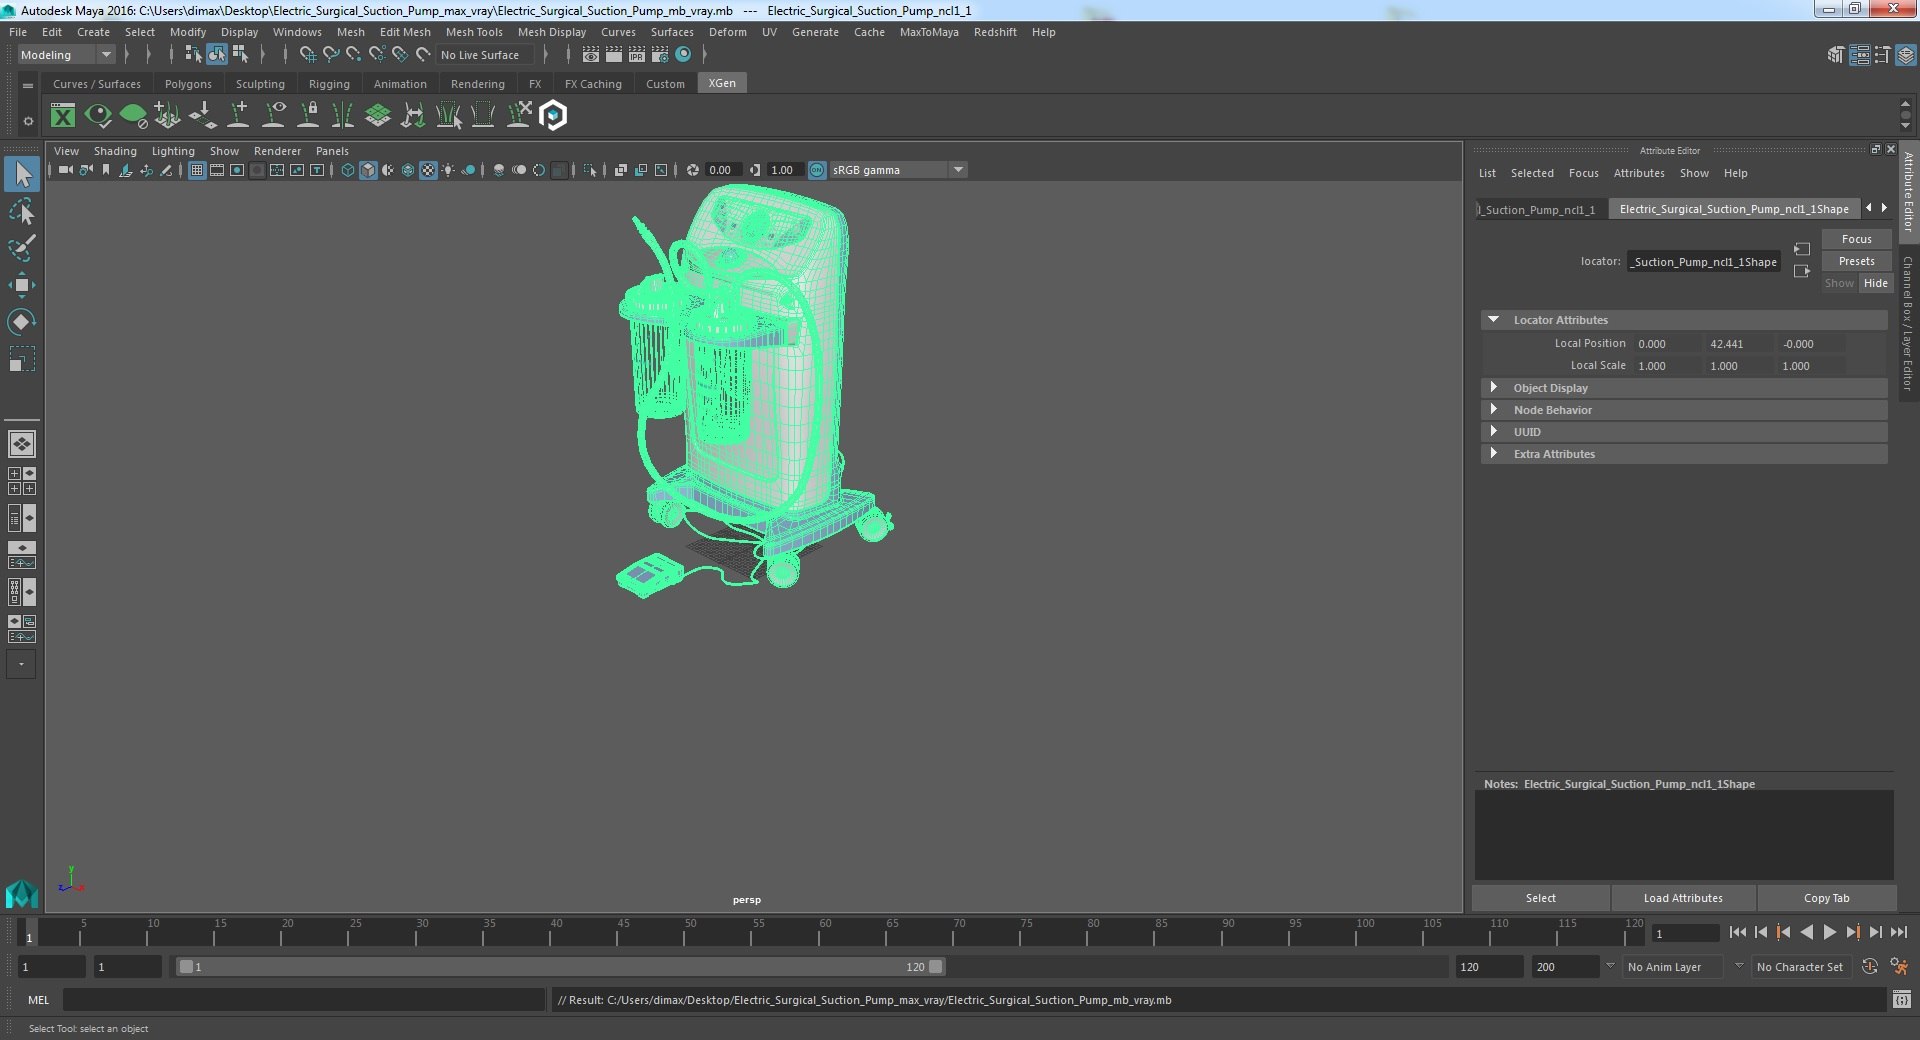Click the XGen window icon on the shelf
1920x1040 pixels.
point(63,116)
